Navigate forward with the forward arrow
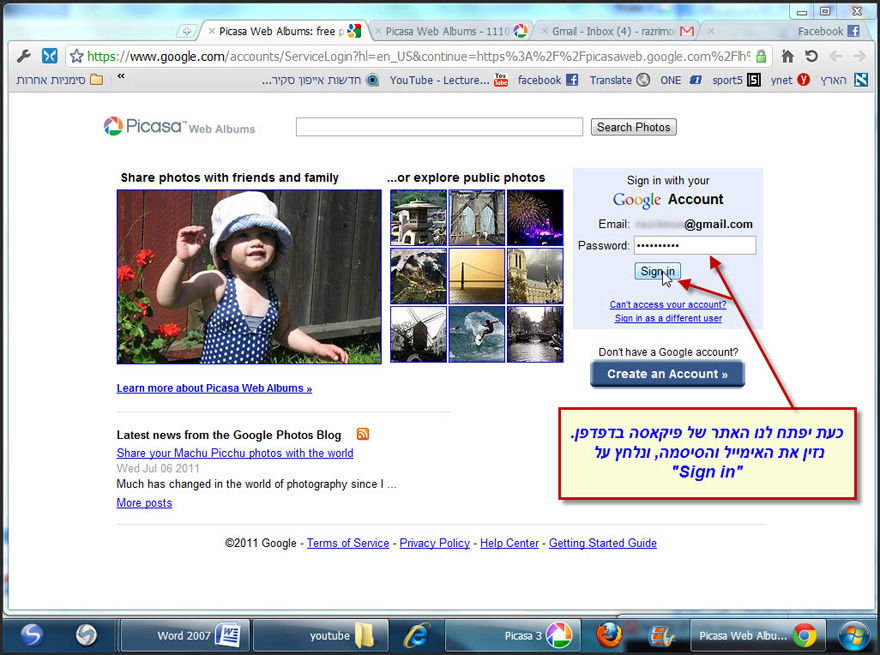Image resolution: width=880 pixels, height=655 pixels. point(859,56)
